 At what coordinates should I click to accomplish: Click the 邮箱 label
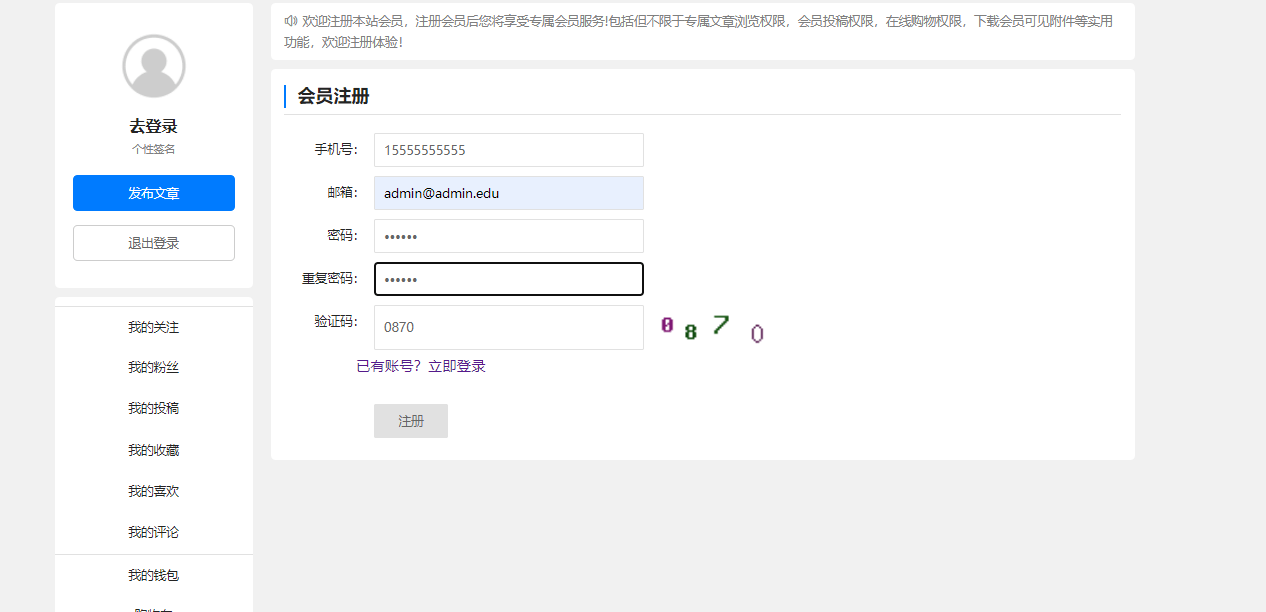pos(343,193)
